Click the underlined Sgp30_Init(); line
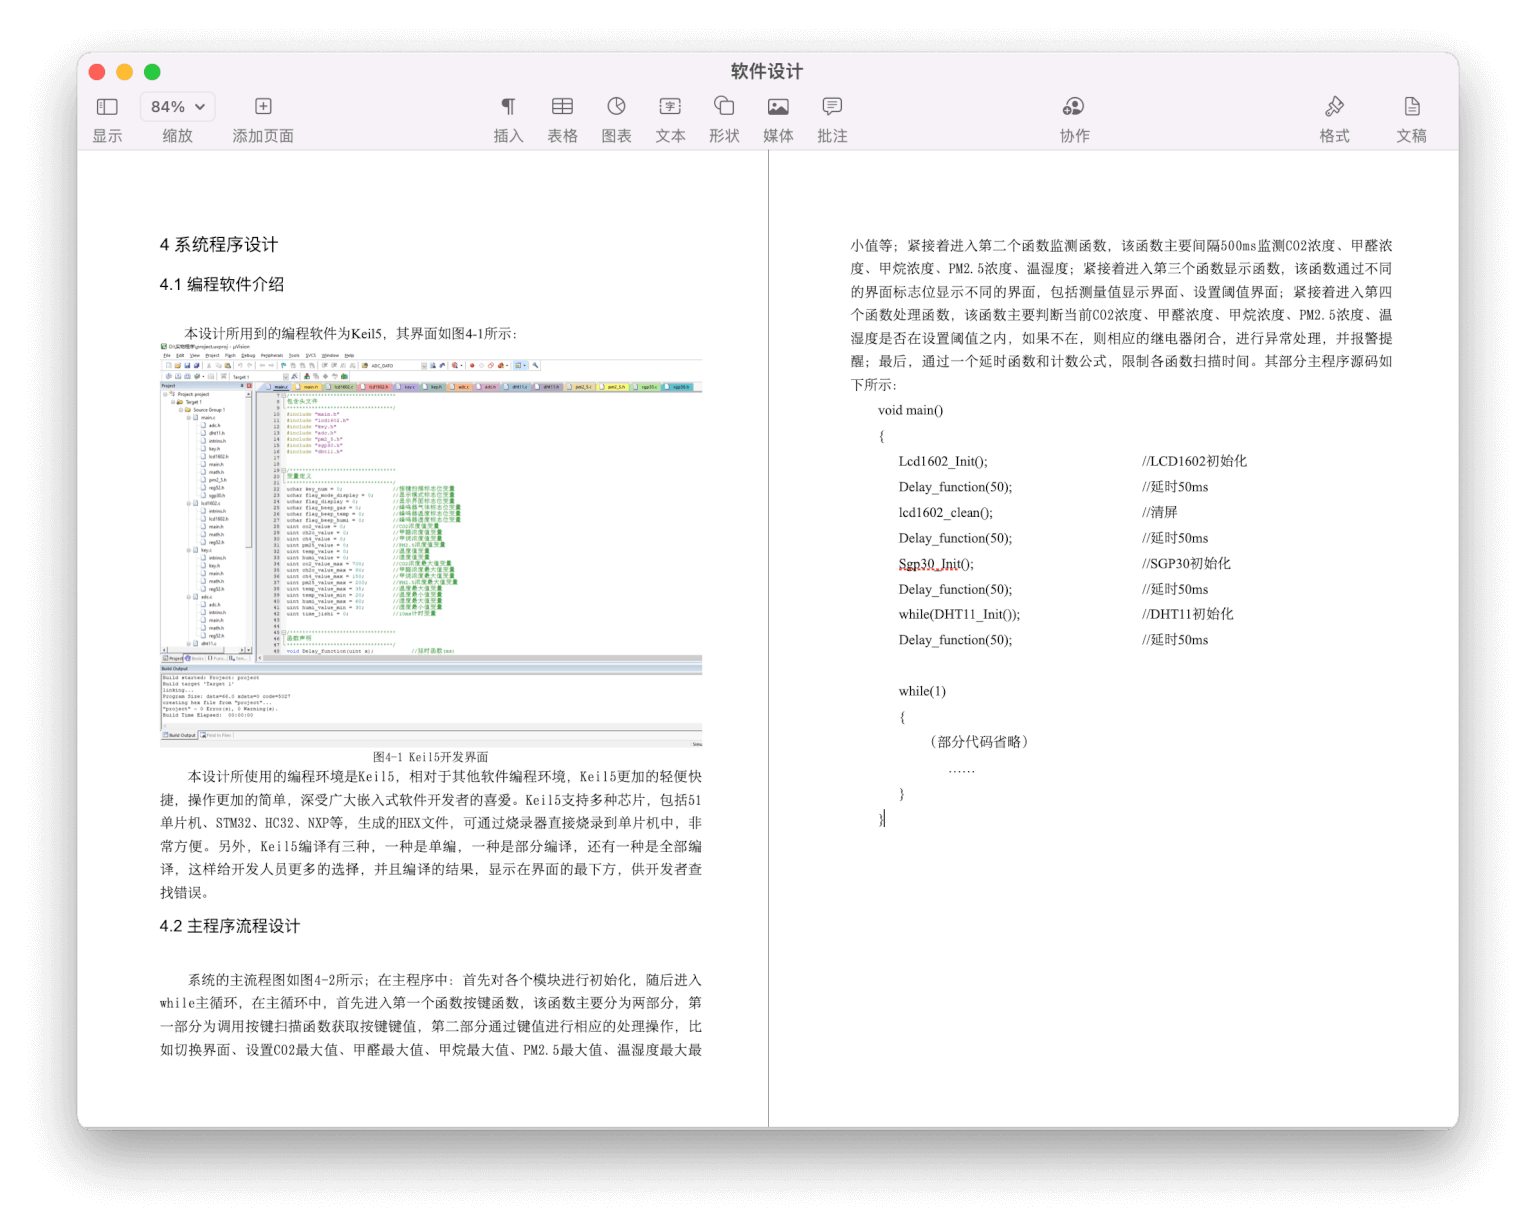This screenshot has height=1232, width=1536. 936,564
